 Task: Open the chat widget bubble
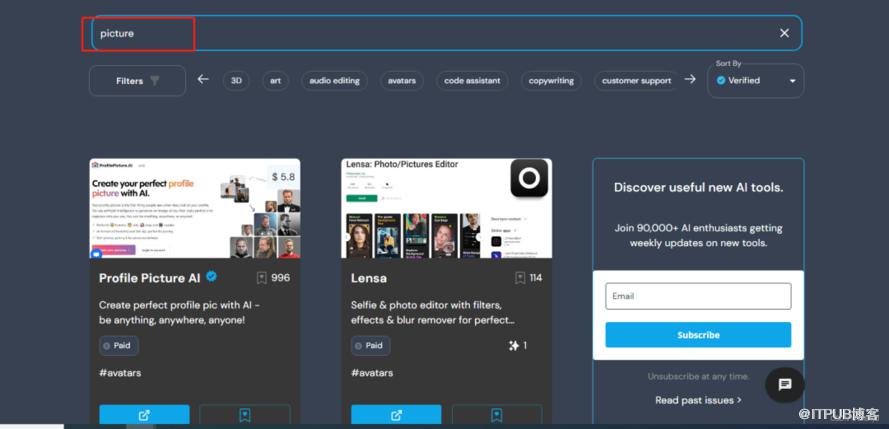click(785, 384)
